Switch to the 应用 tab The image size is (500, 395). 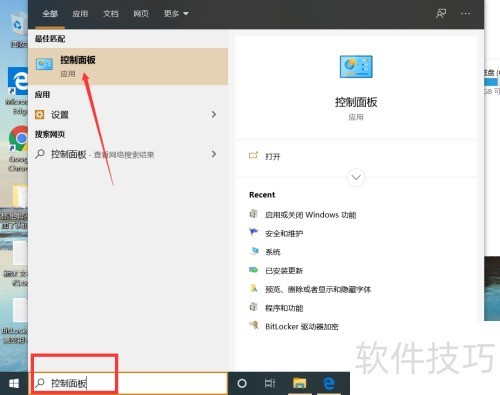coord(80,14)
